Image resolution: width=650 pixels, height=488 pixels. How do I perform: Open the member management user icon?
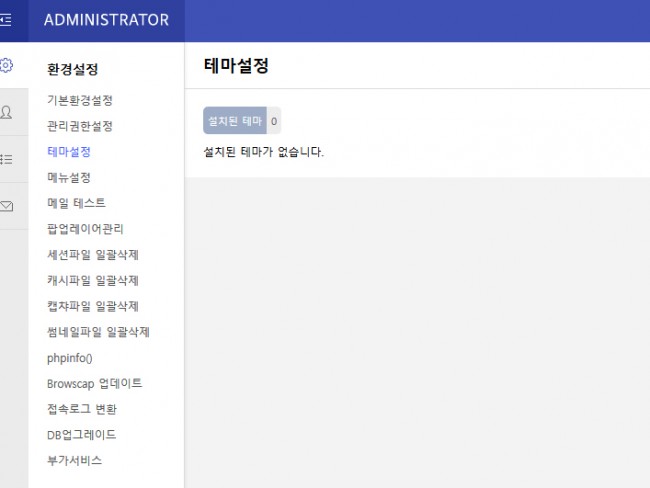coord(6,112)
